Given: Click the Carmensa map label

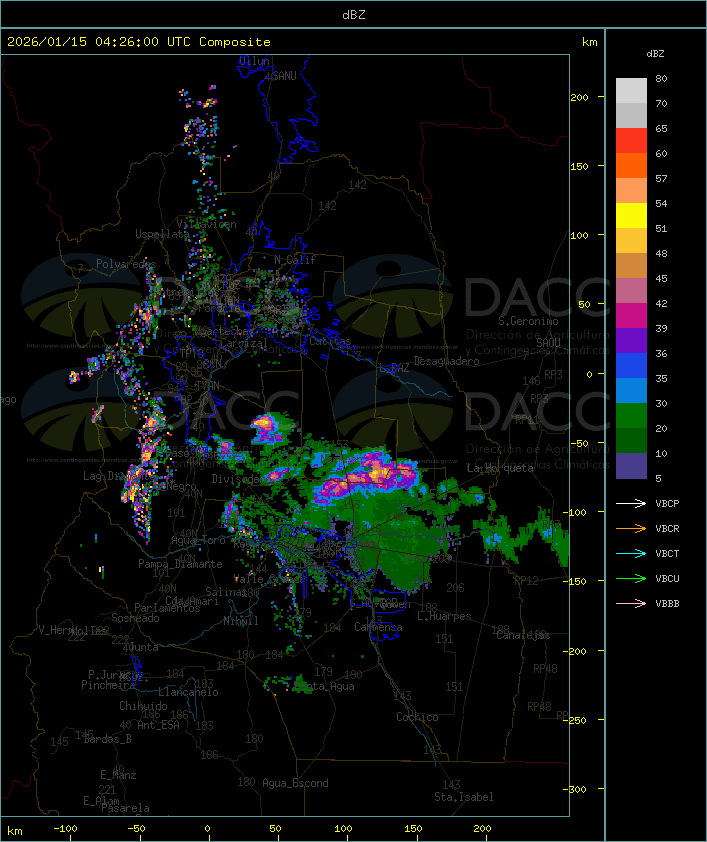Looking at the screenshot, I should pos(378,627).
